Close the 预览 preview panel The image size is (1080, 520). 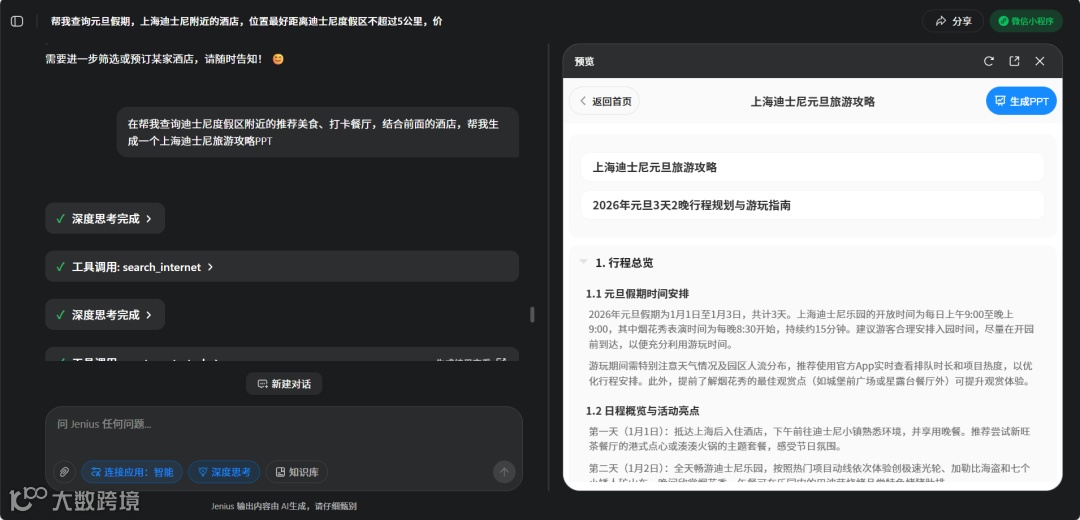[1039, 61]
